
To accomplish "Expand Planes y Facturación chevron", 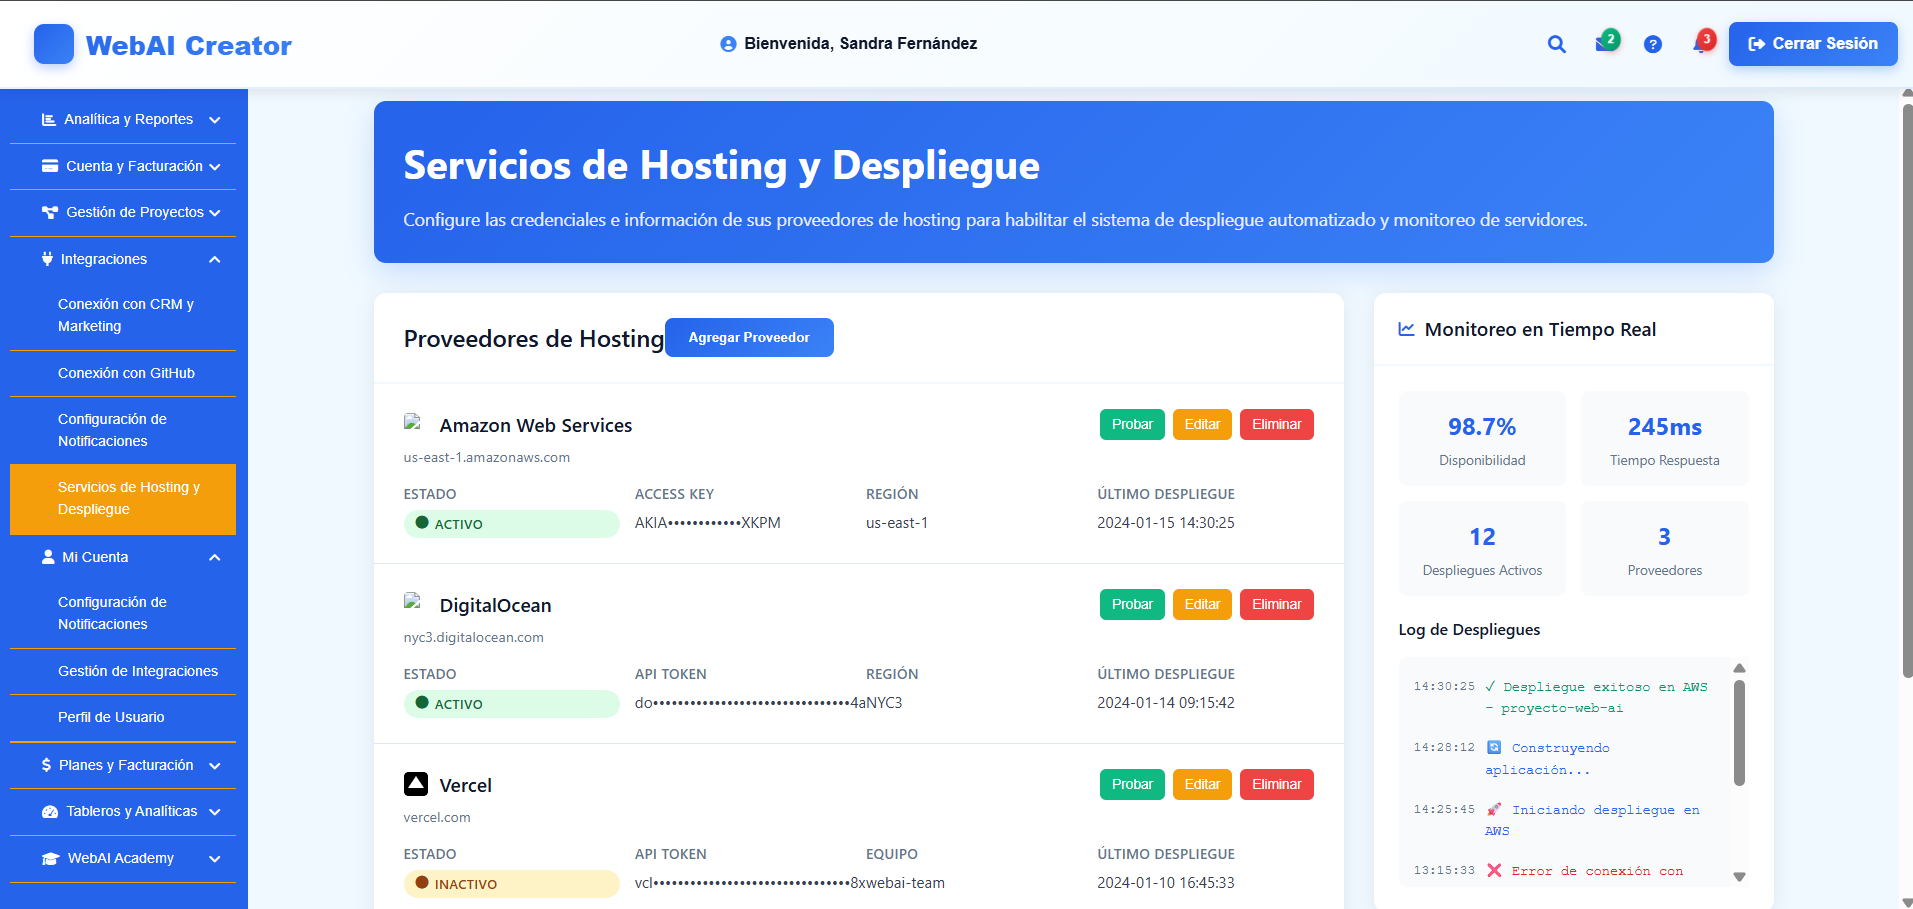I will (x=214, y=766).
